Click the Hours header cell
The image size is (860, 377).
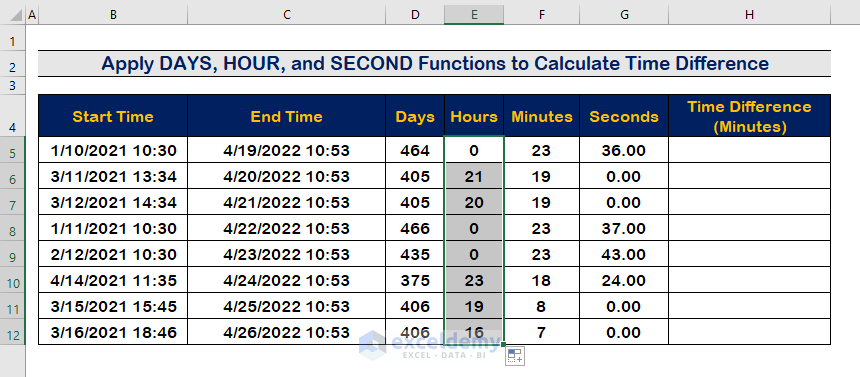pyautogui.click(x=474, y=116)
